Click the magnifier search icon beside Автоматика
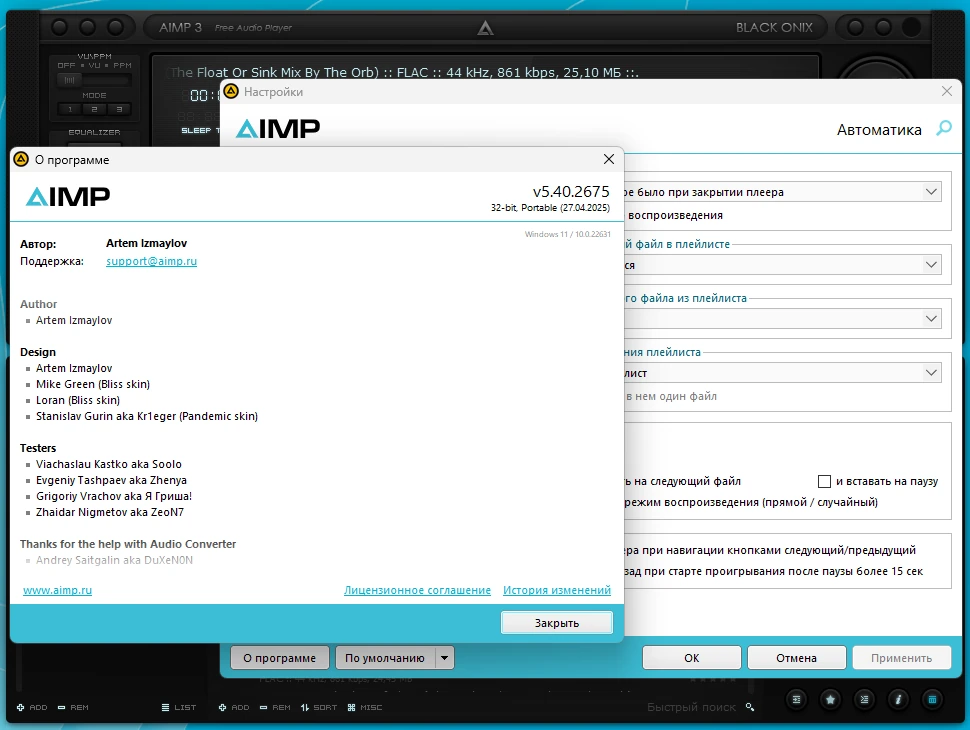 (x=944, y=128)
